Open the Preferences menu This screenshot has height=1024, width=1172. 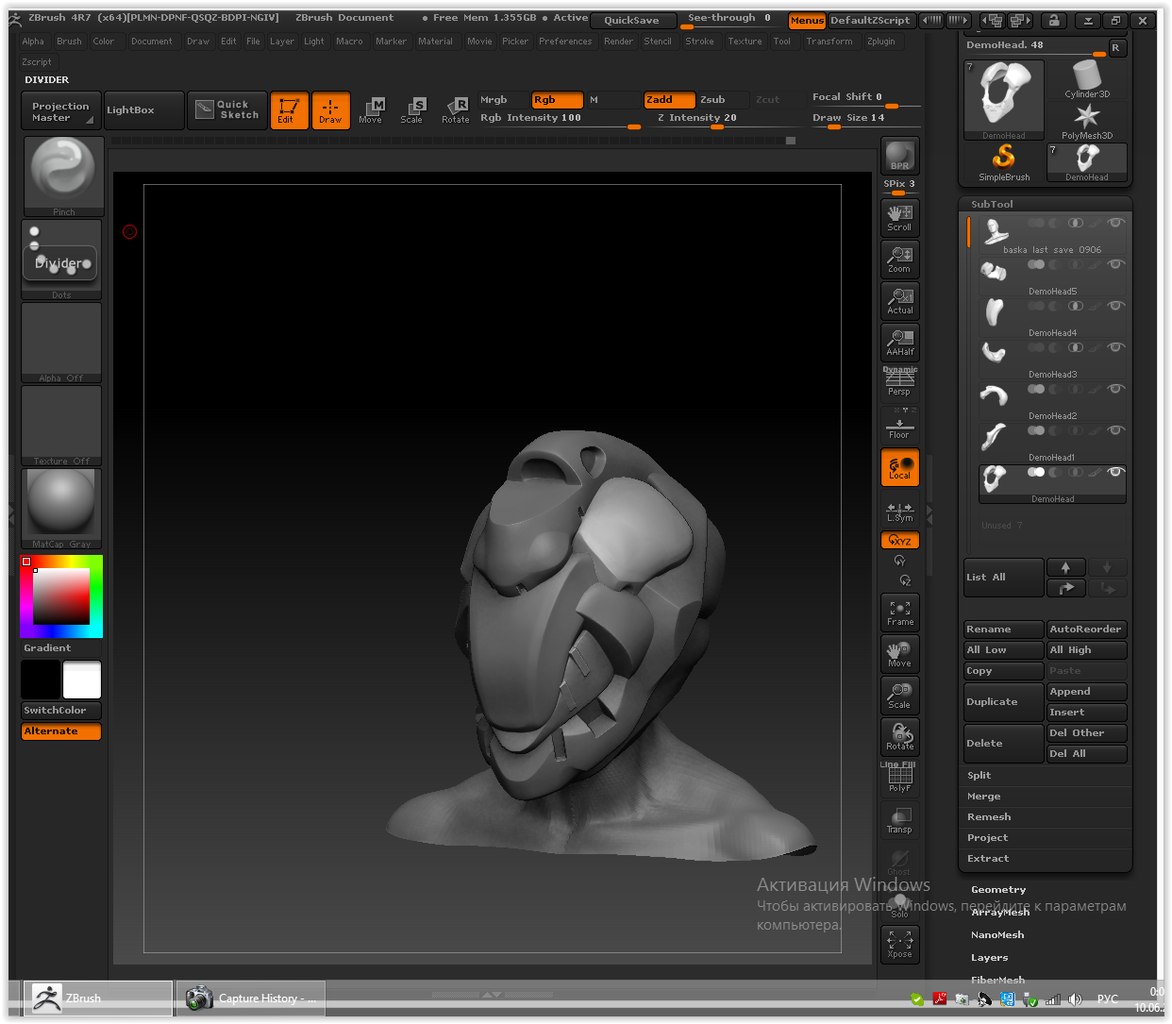pyautogui.click(x=565, y=41)
